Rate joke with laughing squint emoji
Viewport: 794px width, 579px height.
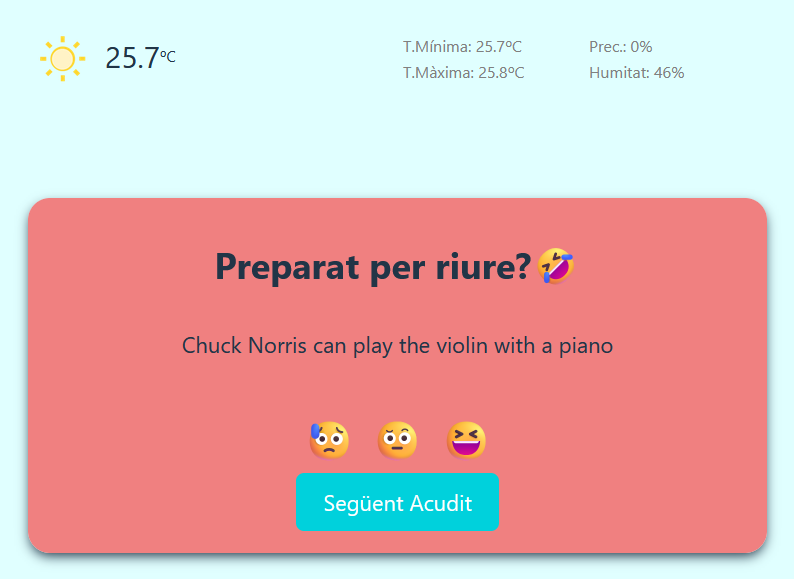coord(466,440)
